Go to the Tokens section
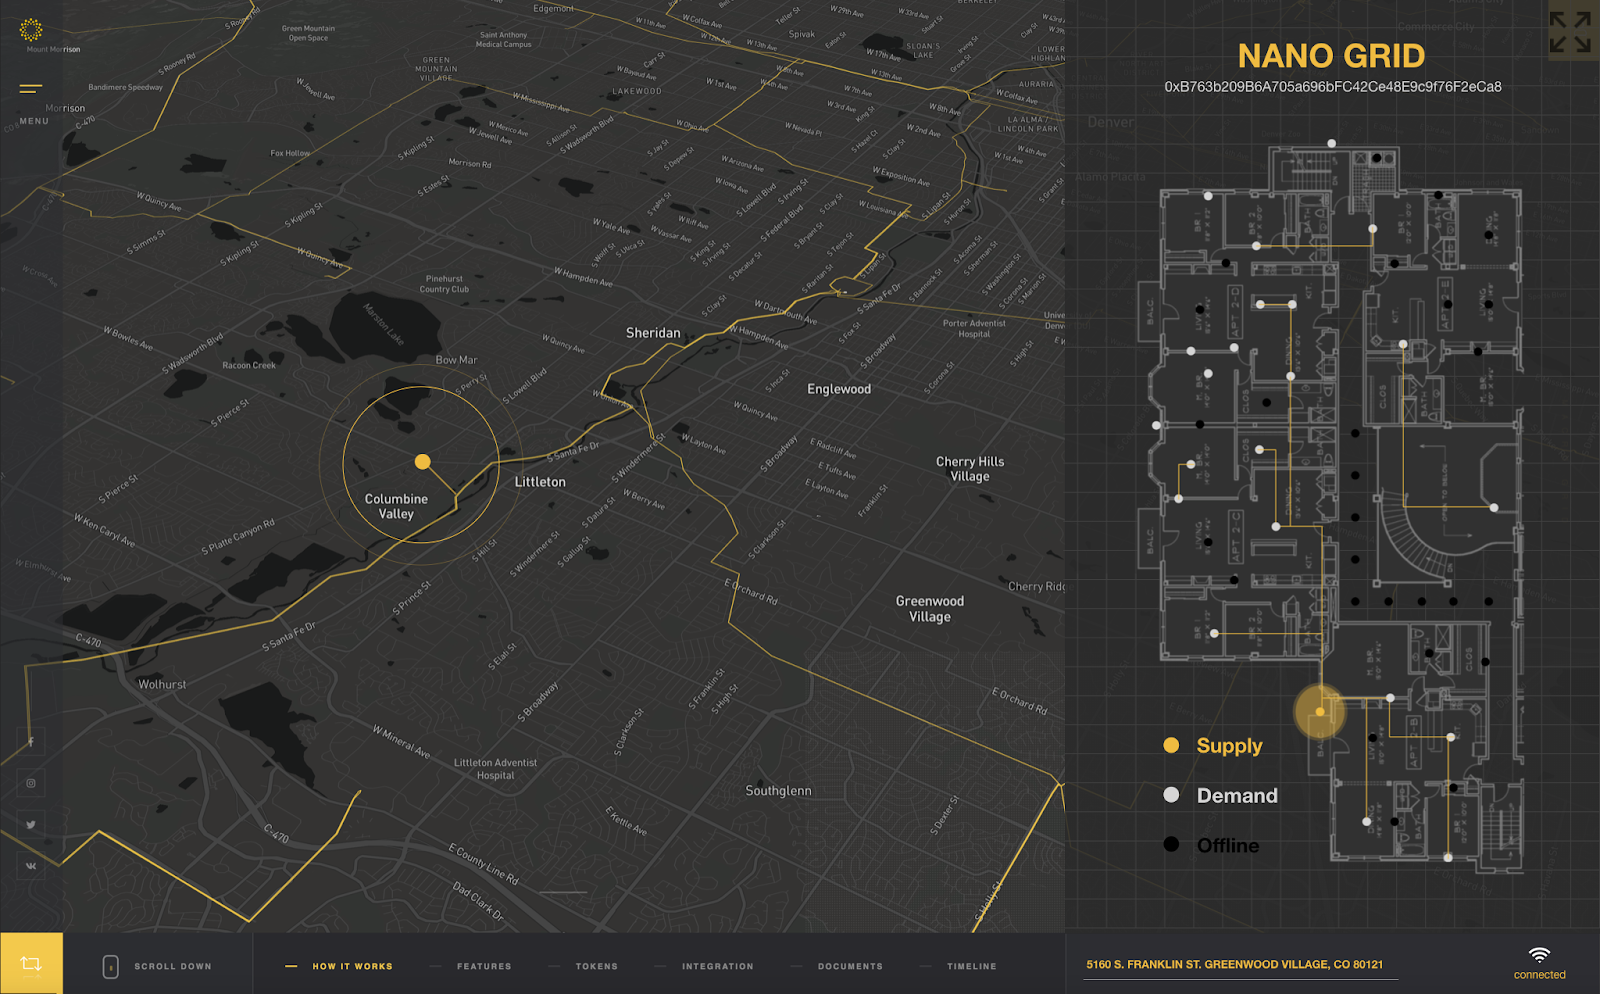Viewport: 1600px width, 994px height. click(x=597, y=967)
